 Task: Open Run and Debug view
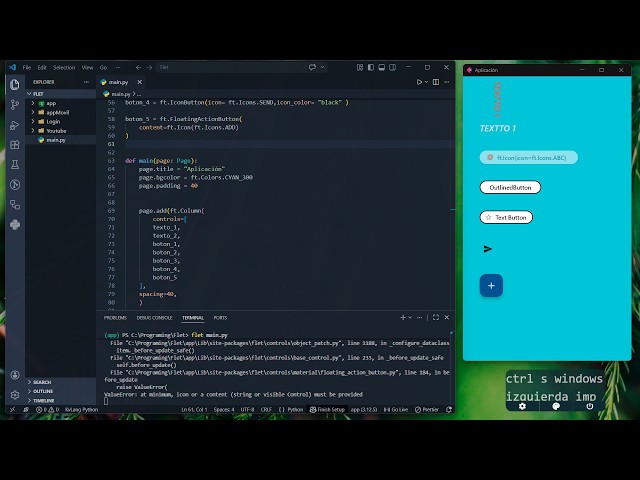[15, 125]
